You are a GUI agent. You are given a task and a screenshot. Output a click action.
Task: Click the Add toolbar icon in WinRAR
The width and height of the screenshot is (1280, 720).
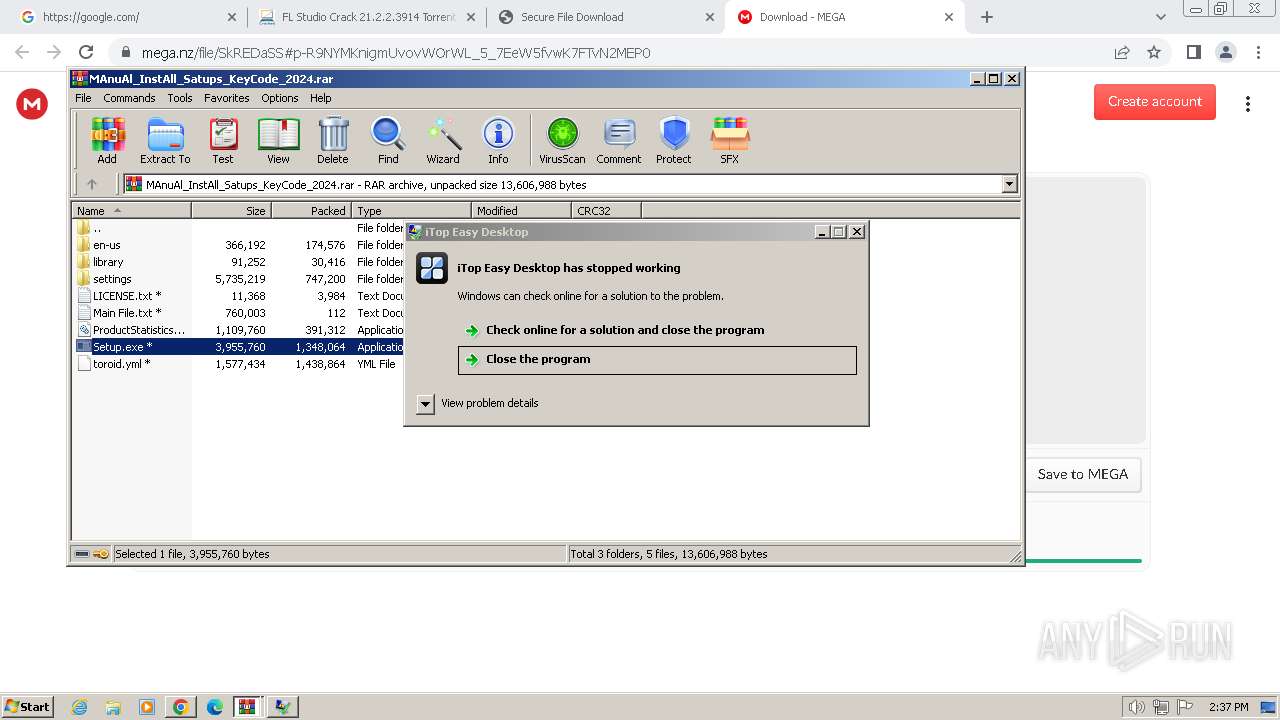(x=107, y=140)
